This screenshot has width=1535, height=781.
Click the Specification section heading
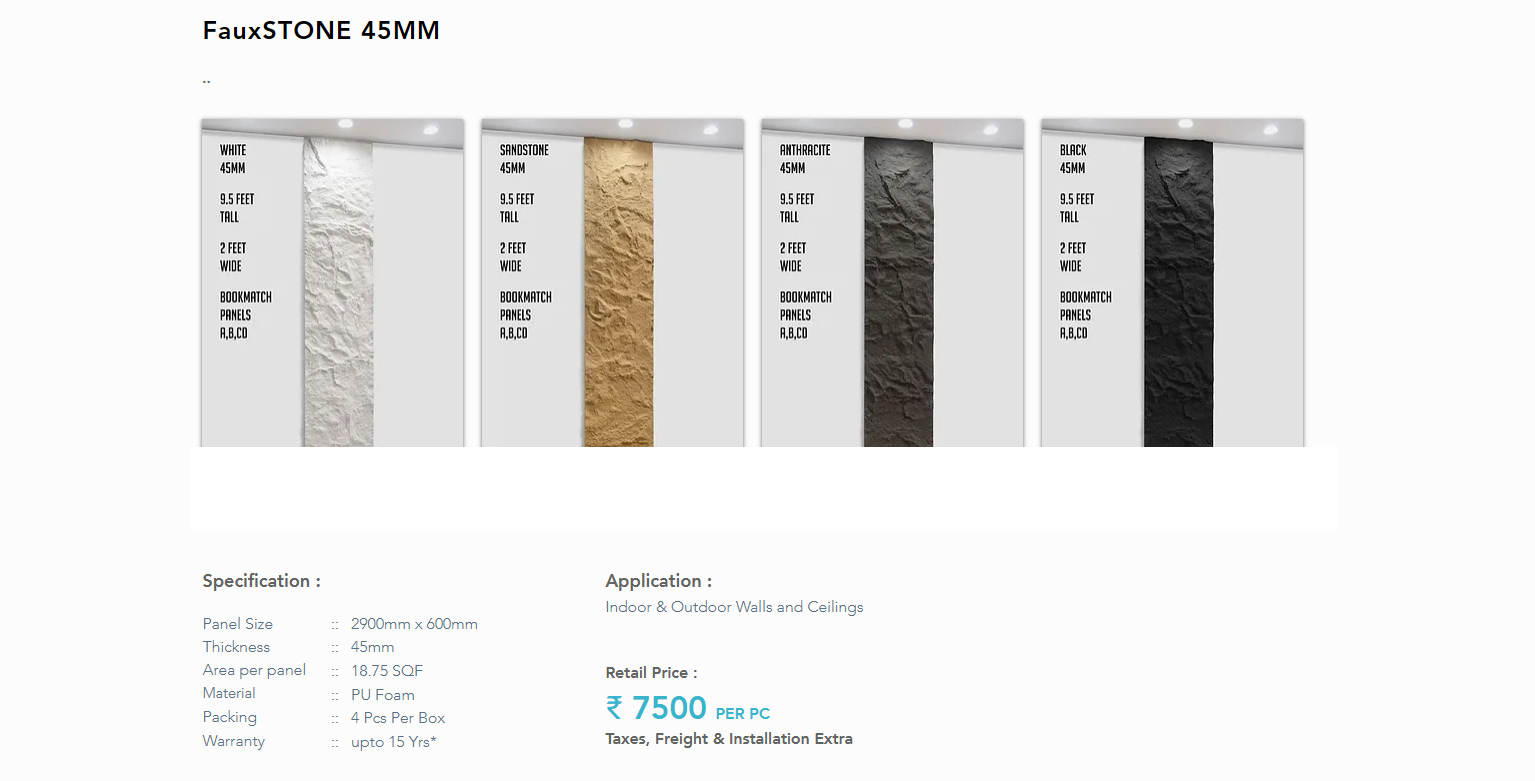tap(262, 581)
